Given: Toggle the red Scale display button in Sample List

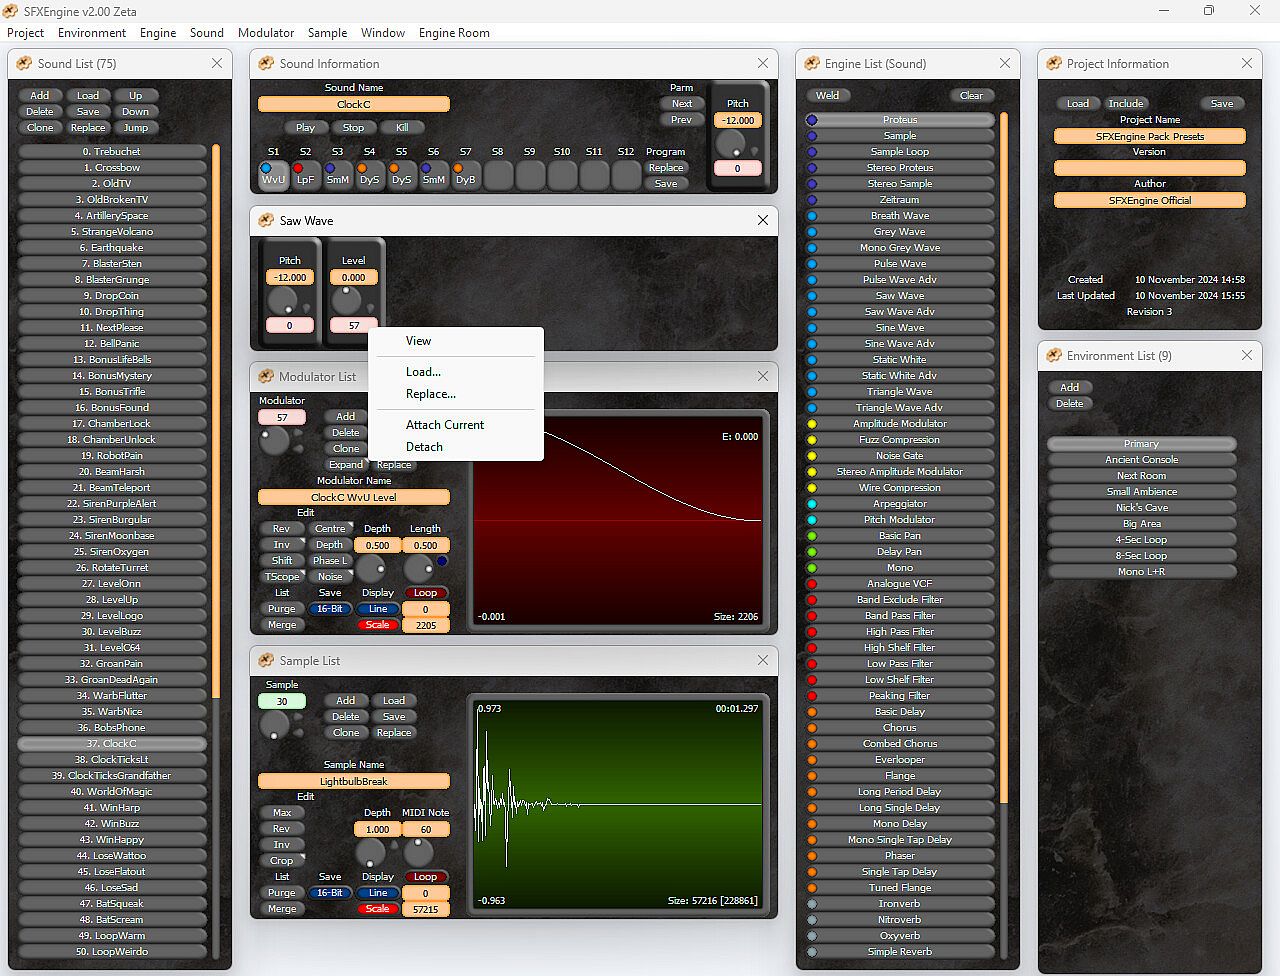Looking at the screenshot, I should (x=377, y=909).
